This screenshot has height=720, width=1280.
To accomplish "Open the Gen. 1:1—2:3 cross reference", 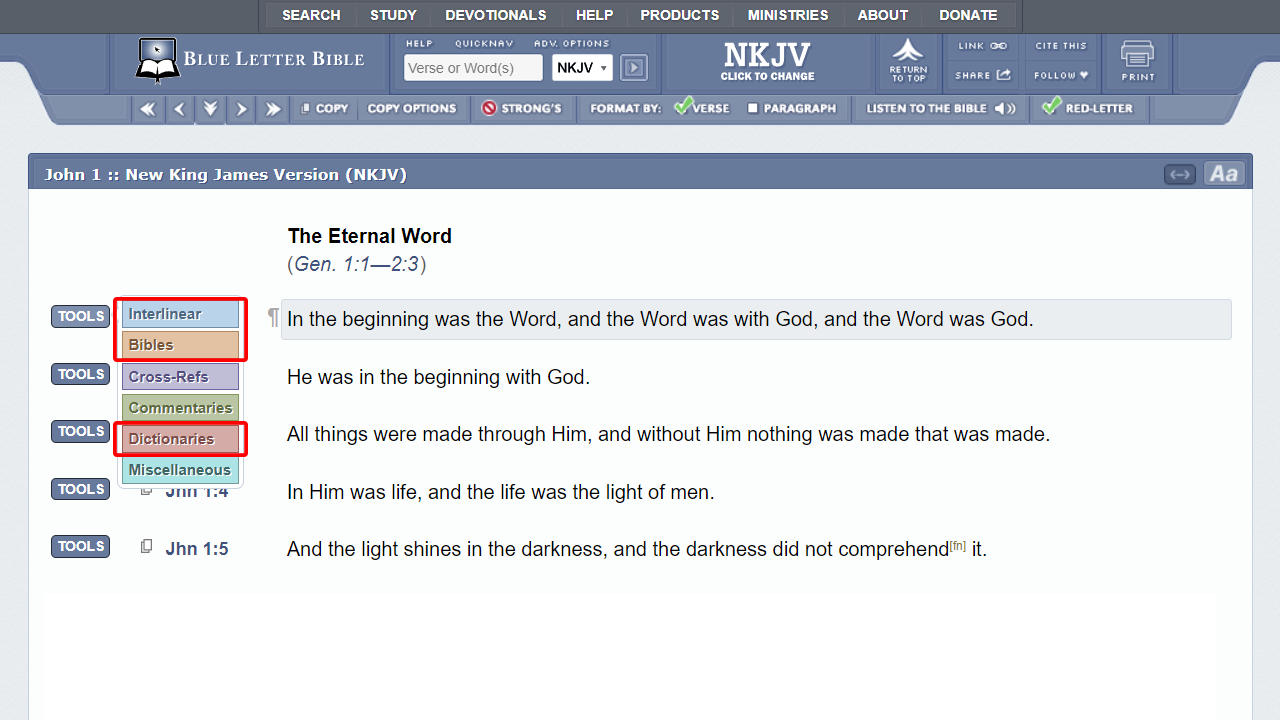I will [357, 265].
